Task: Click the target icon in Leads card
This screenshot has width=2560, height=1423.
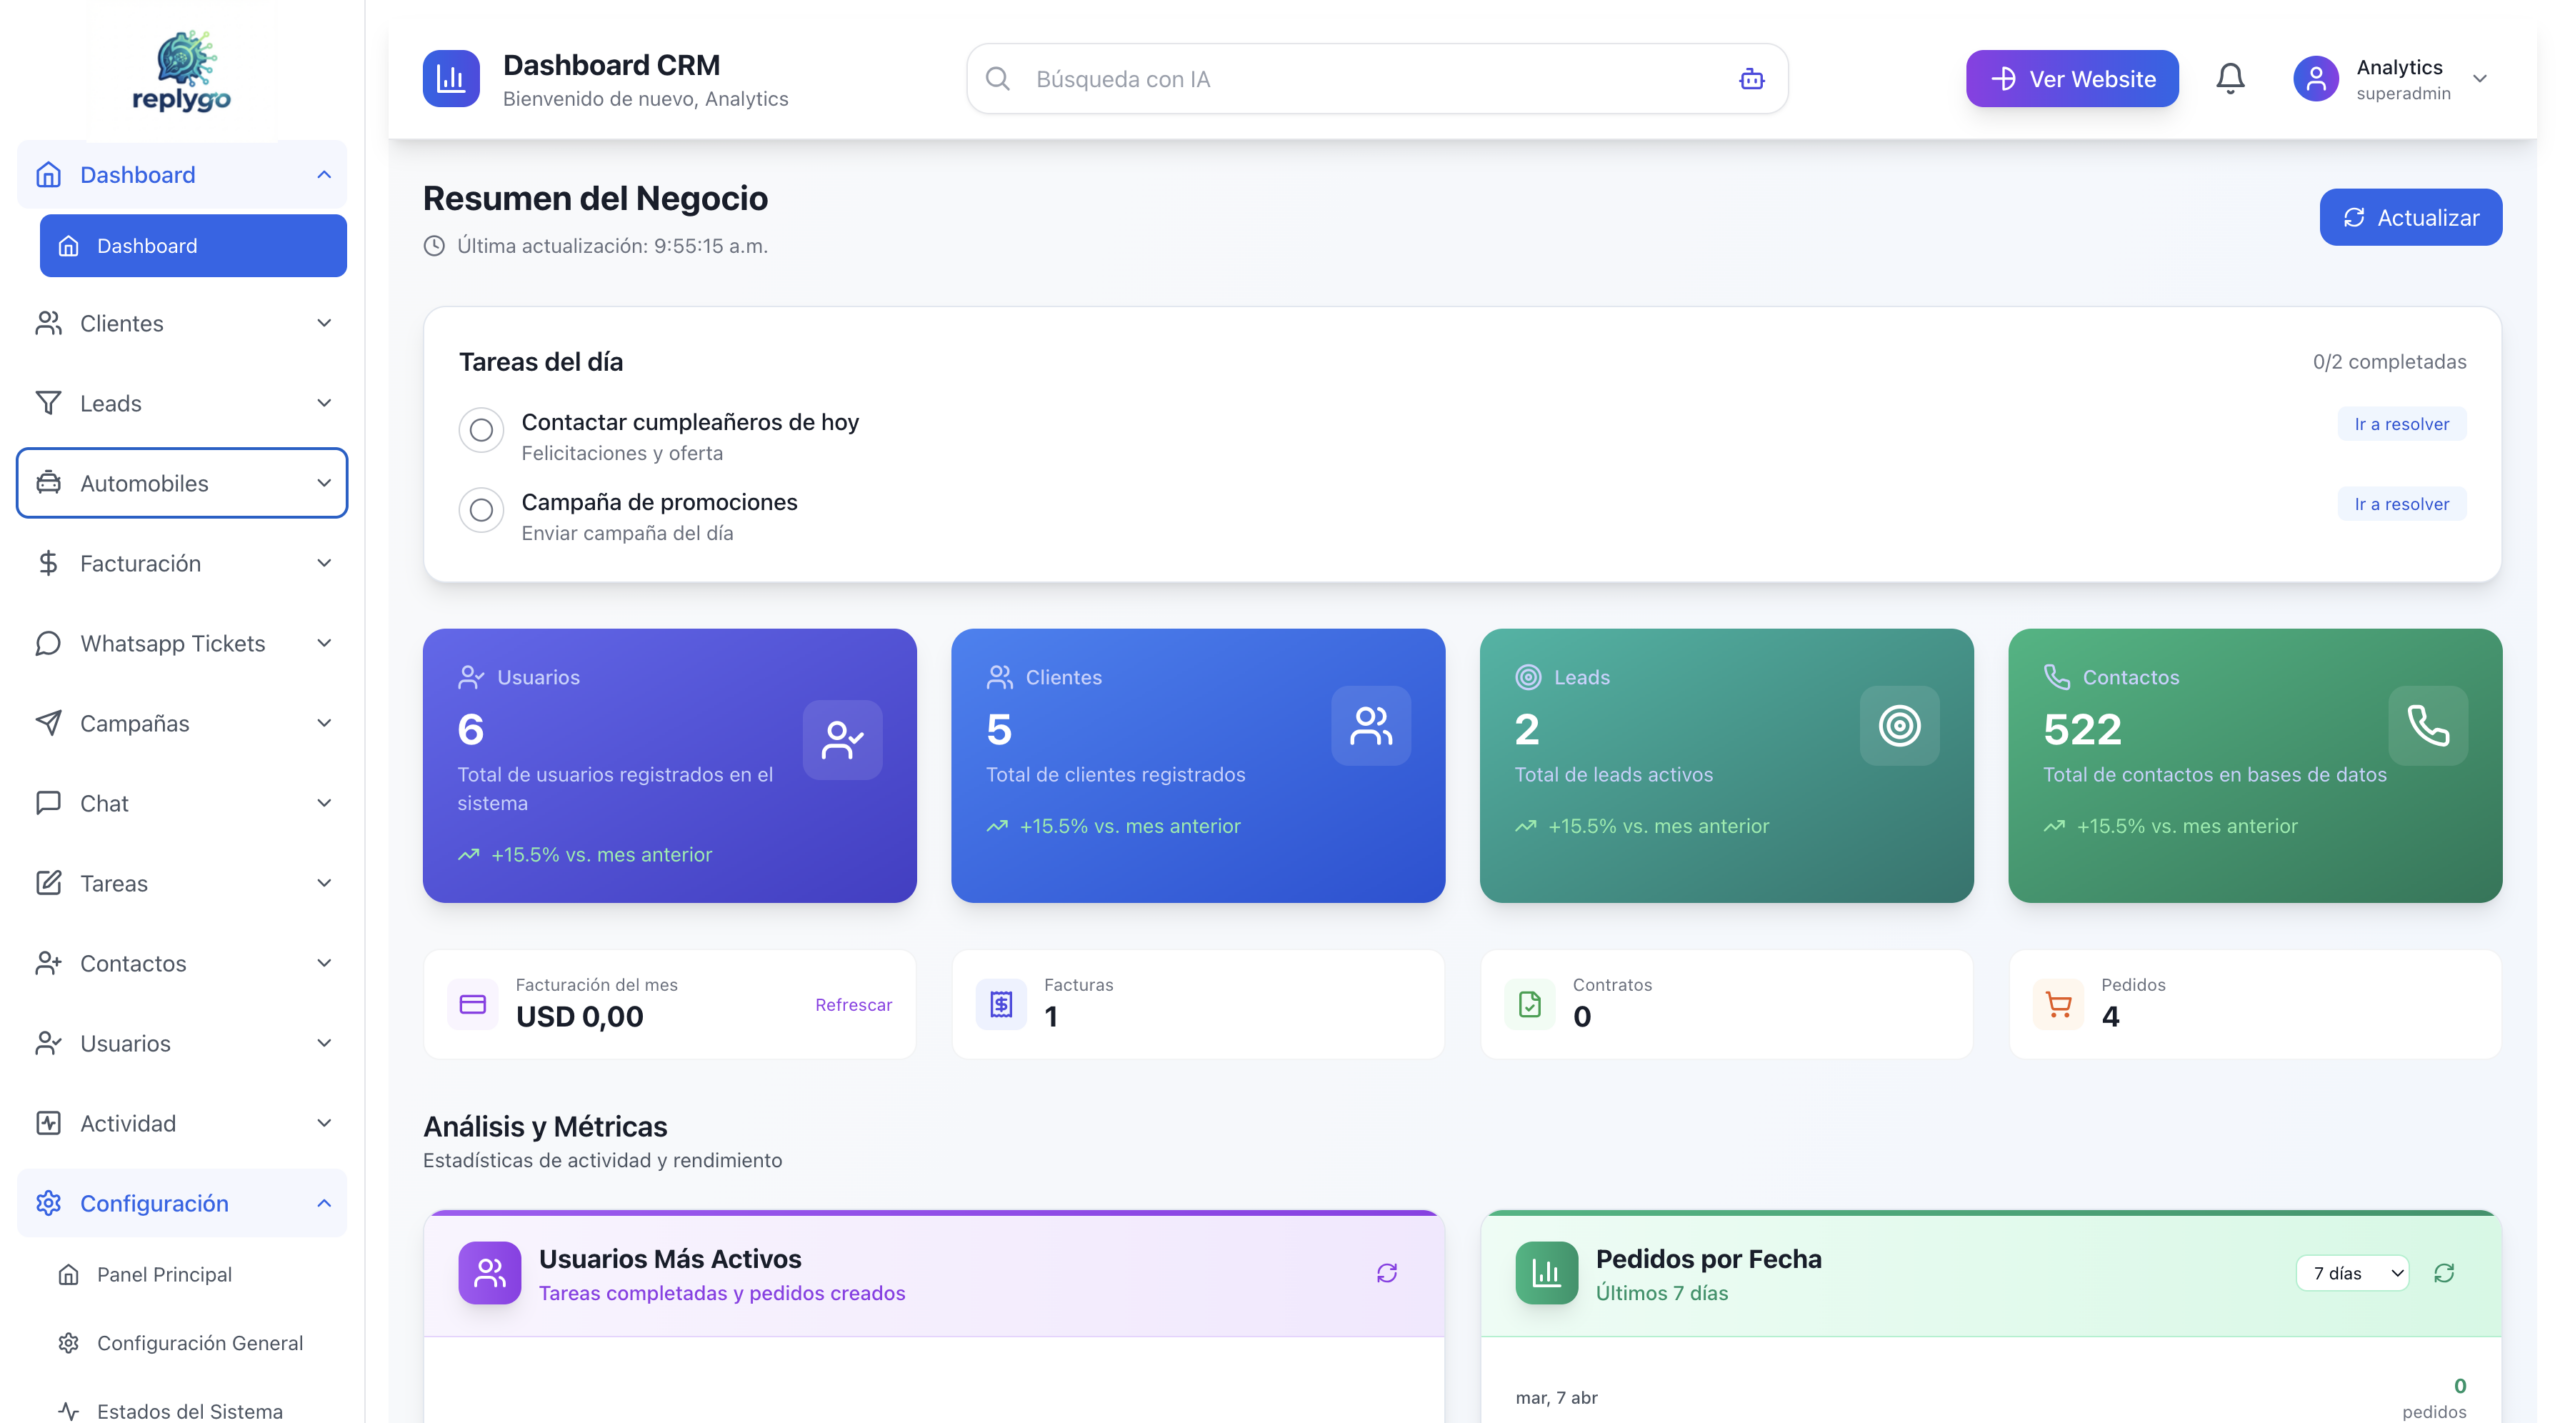Action: pos(1899,726)
